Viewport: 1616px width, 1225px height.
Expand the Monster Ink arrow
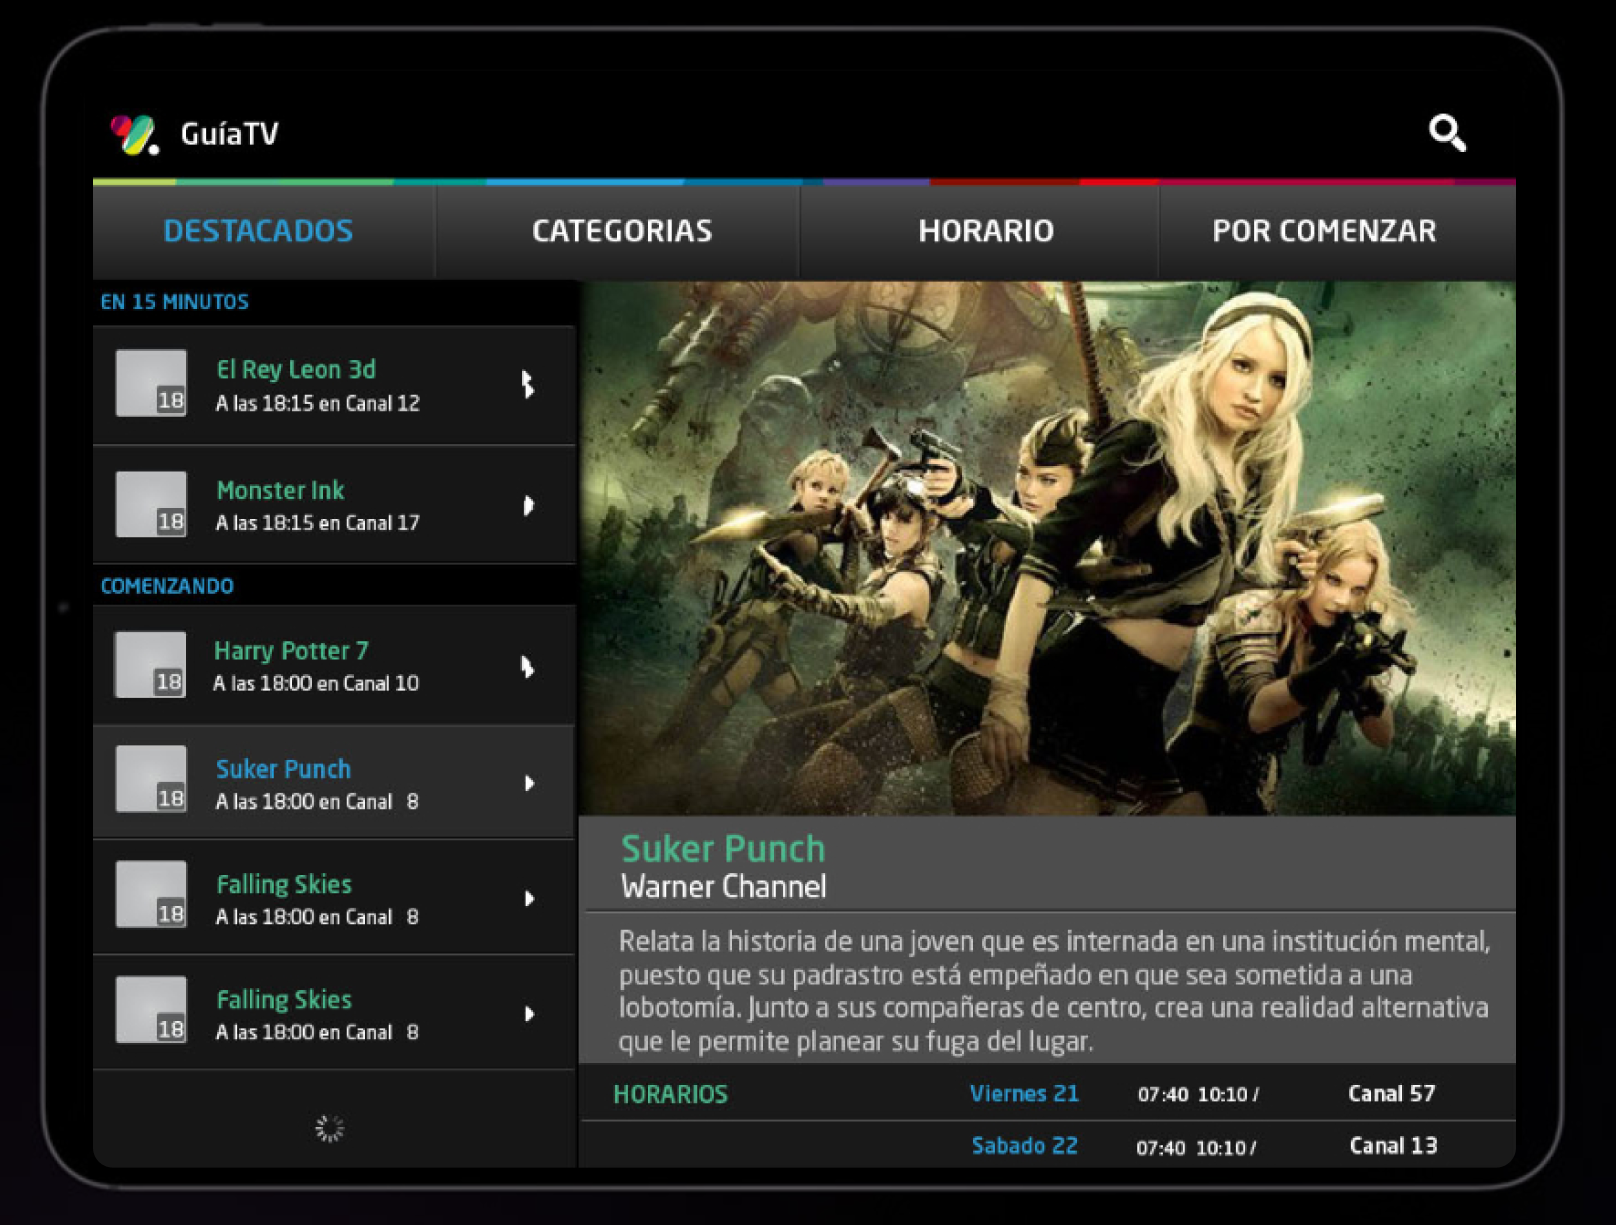click(528, 505)
